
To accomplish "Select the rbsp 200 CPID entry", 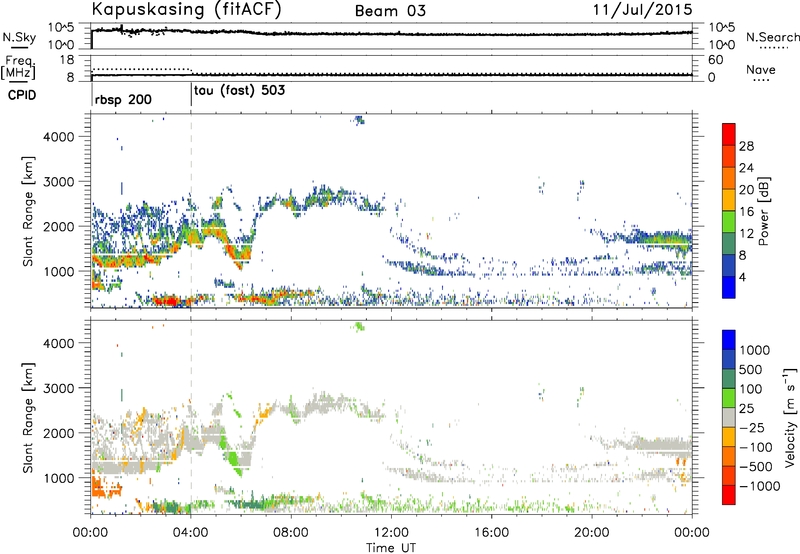I will click(123, 99).
